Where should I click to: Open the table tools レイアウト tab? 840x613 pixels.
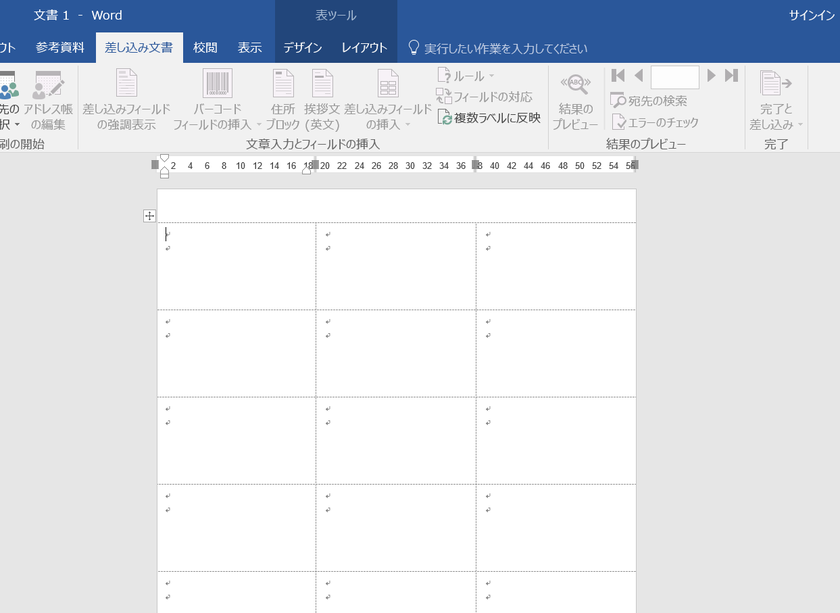point(364,48)
